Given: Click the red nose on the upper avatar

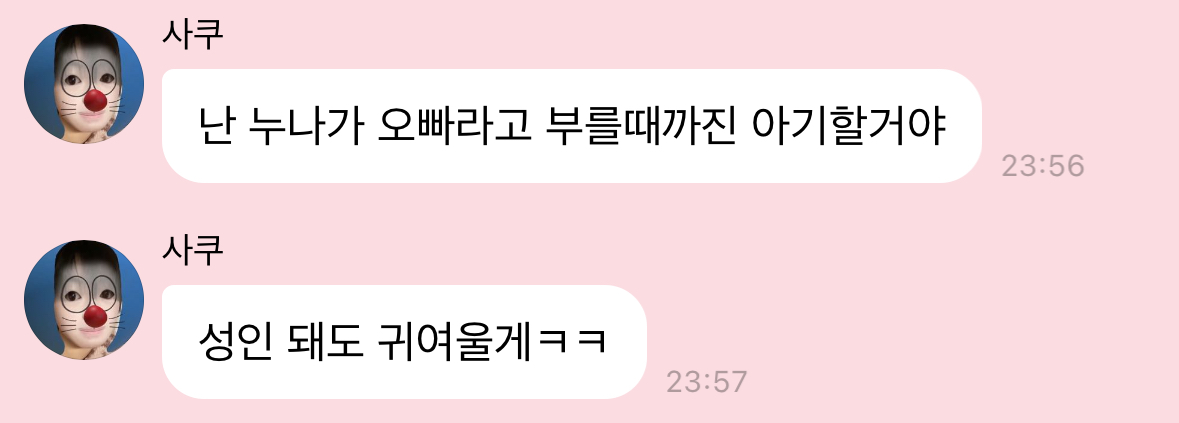Looking at the screenshot, I should pyautogui.click(x=95, y=99).
